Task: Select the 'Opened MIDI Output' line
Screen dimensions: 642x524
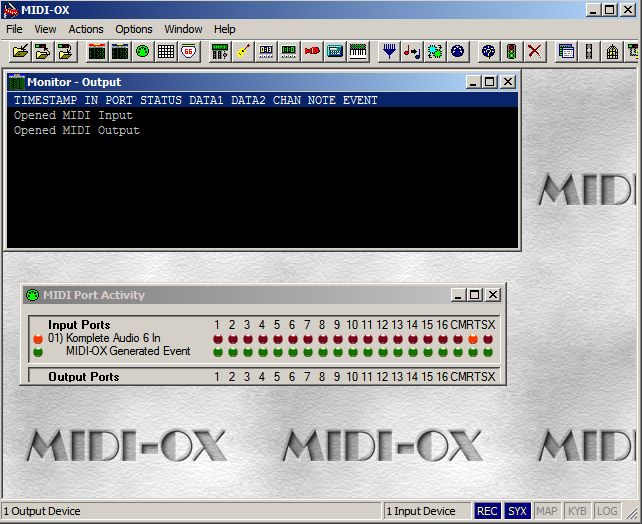Action: tap(77, 131)
